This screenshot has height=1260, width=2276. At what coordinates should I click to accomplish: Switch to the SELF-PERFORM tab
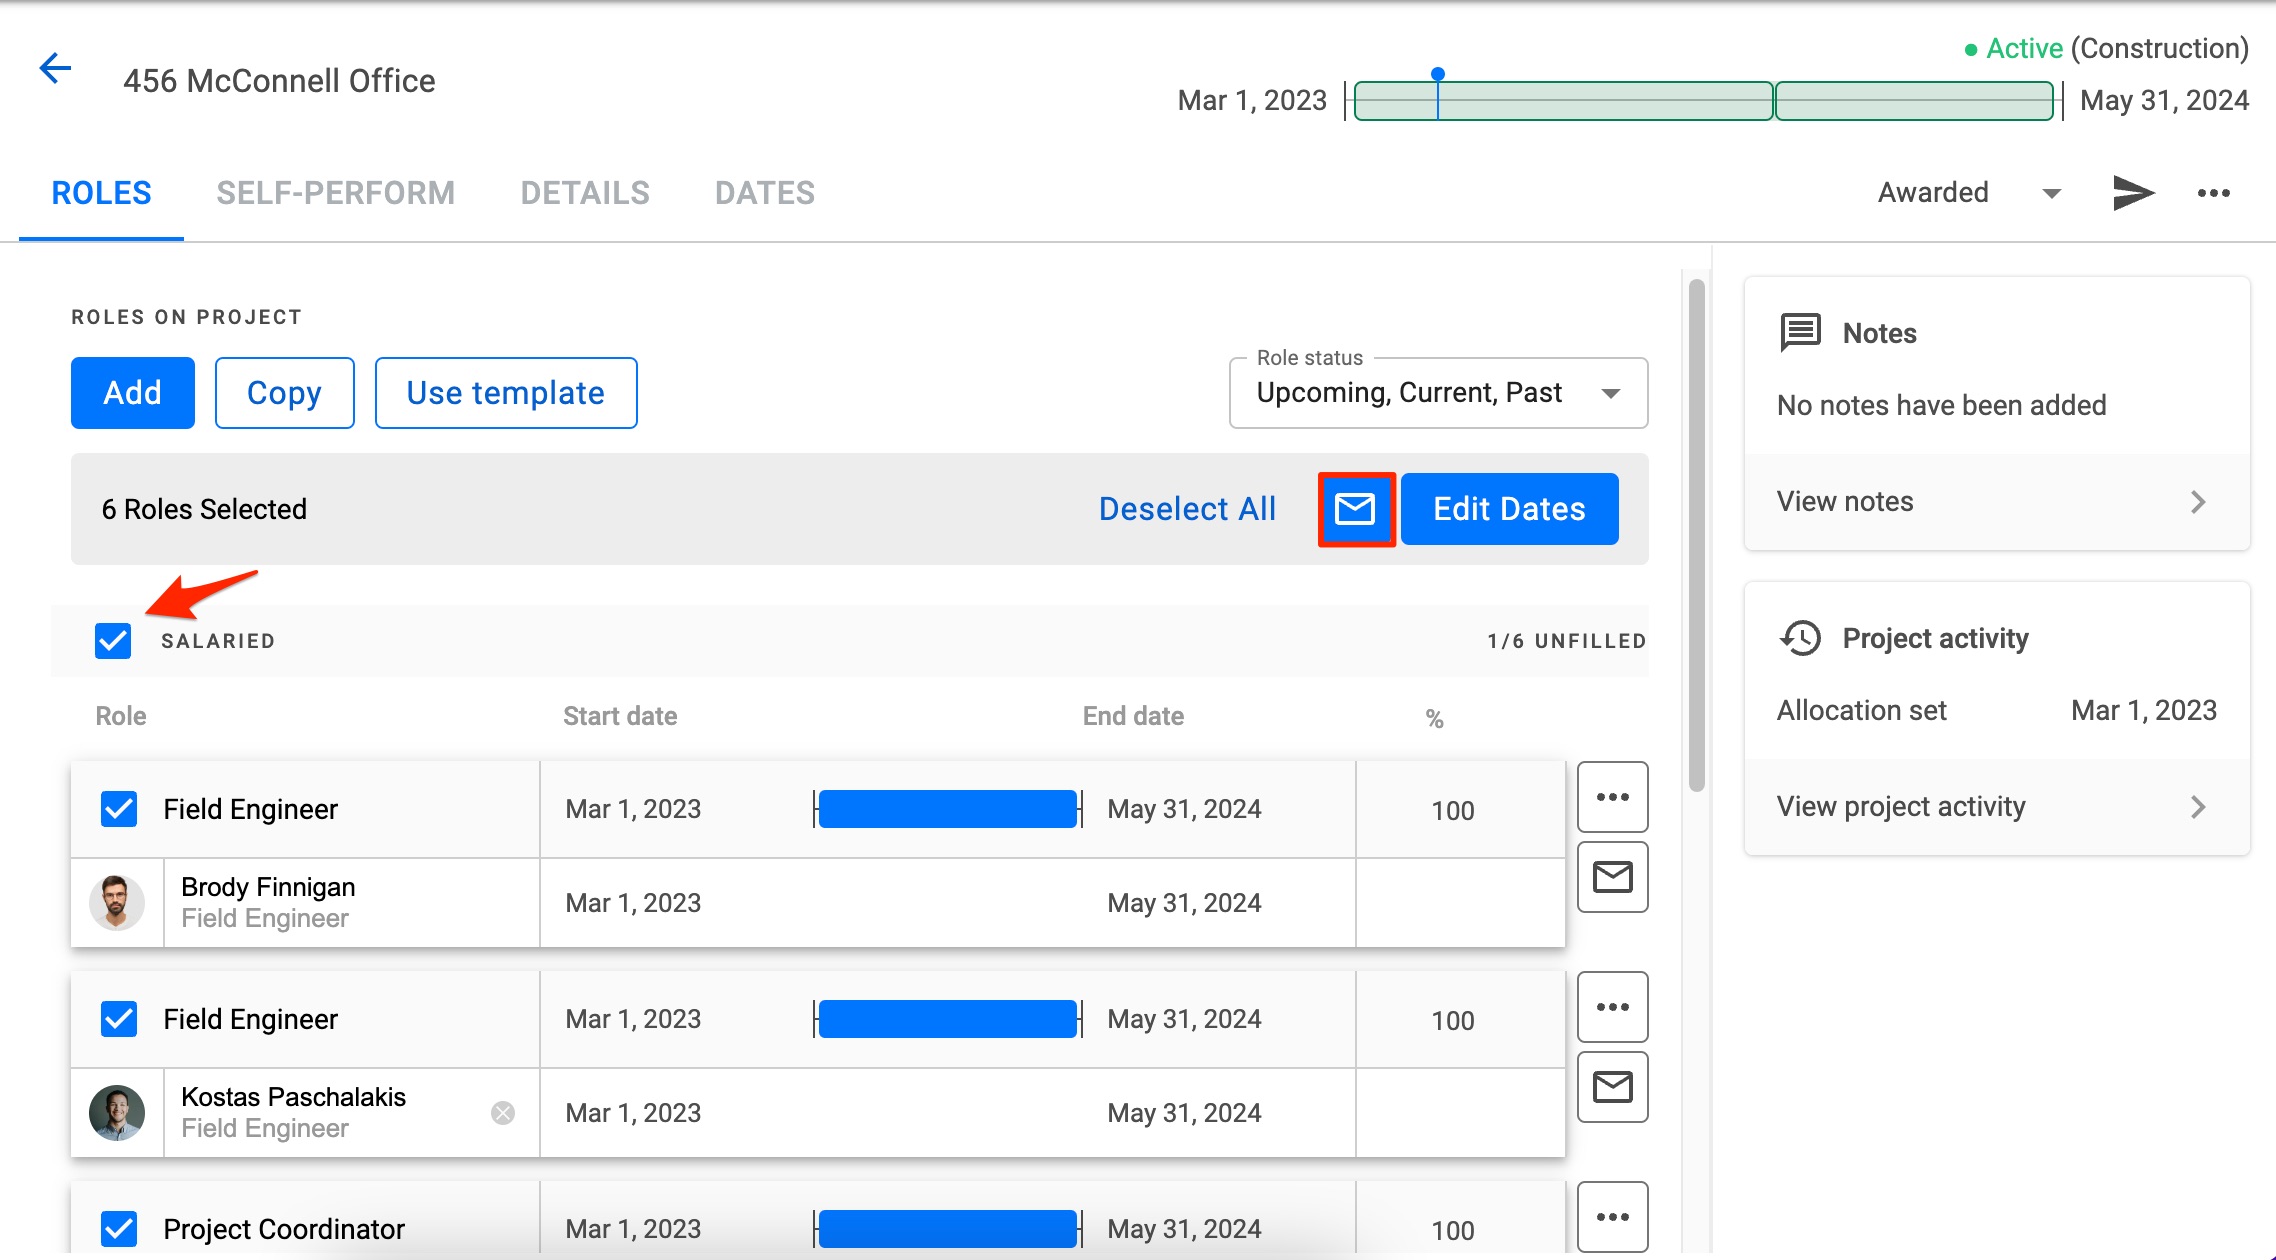336,192
